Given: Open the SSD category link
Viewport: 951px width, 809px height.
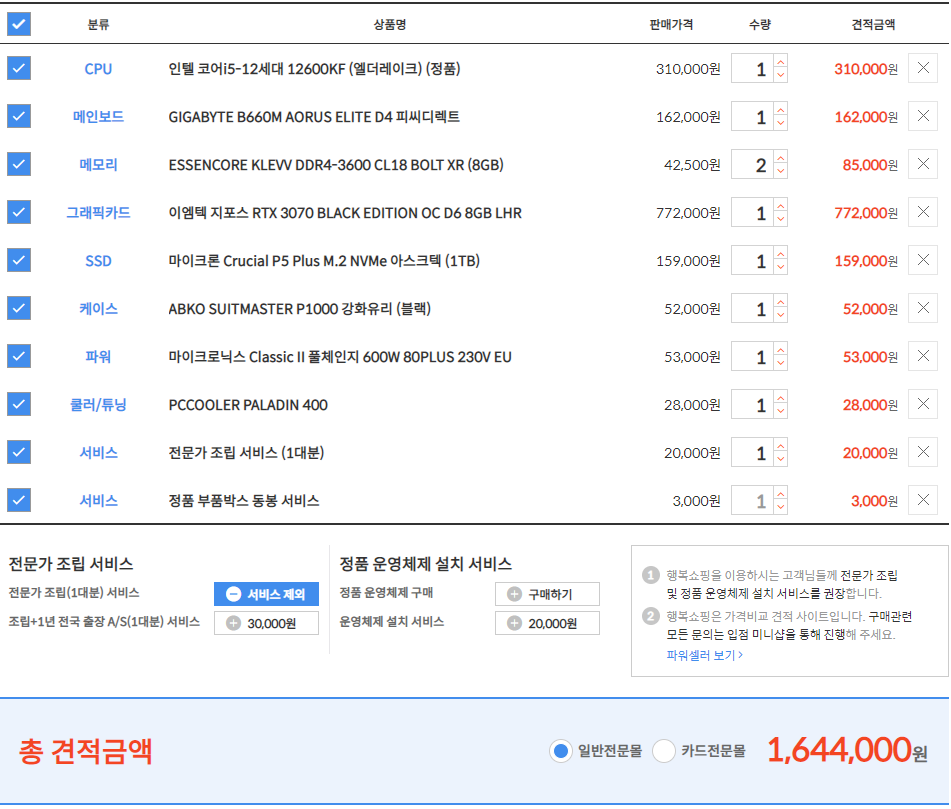Looking at the screenshot, I should [x=98, y=261].
